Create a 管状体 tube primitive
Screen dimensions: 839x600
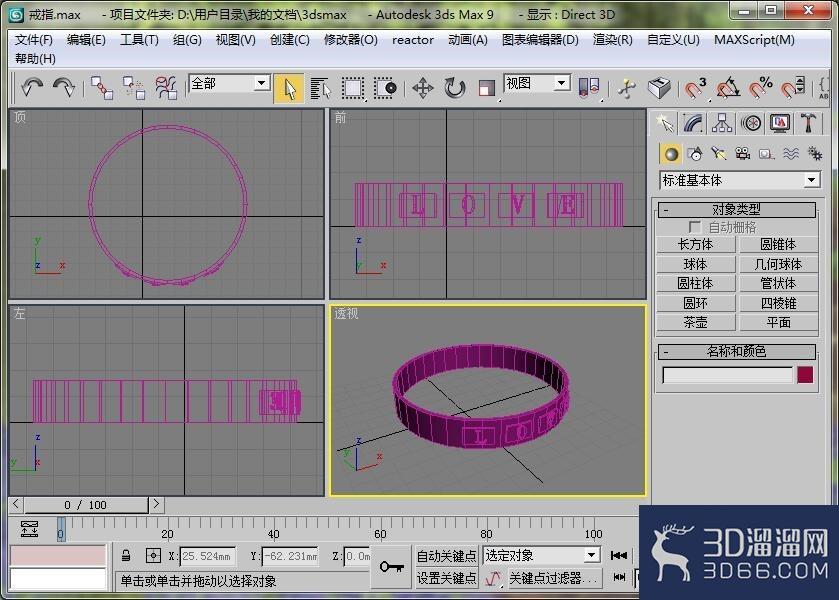(778, 284)
